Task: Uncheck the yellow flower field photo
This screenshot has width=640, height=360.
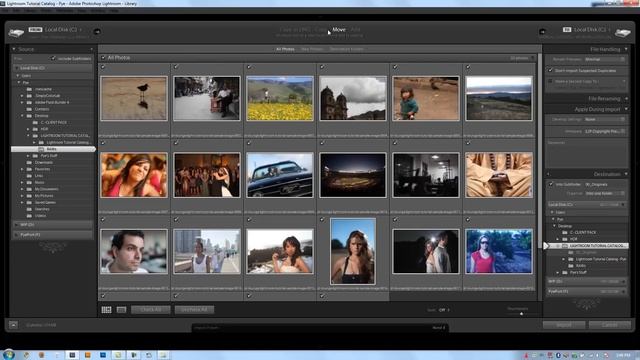Action: tap(249, 67)
